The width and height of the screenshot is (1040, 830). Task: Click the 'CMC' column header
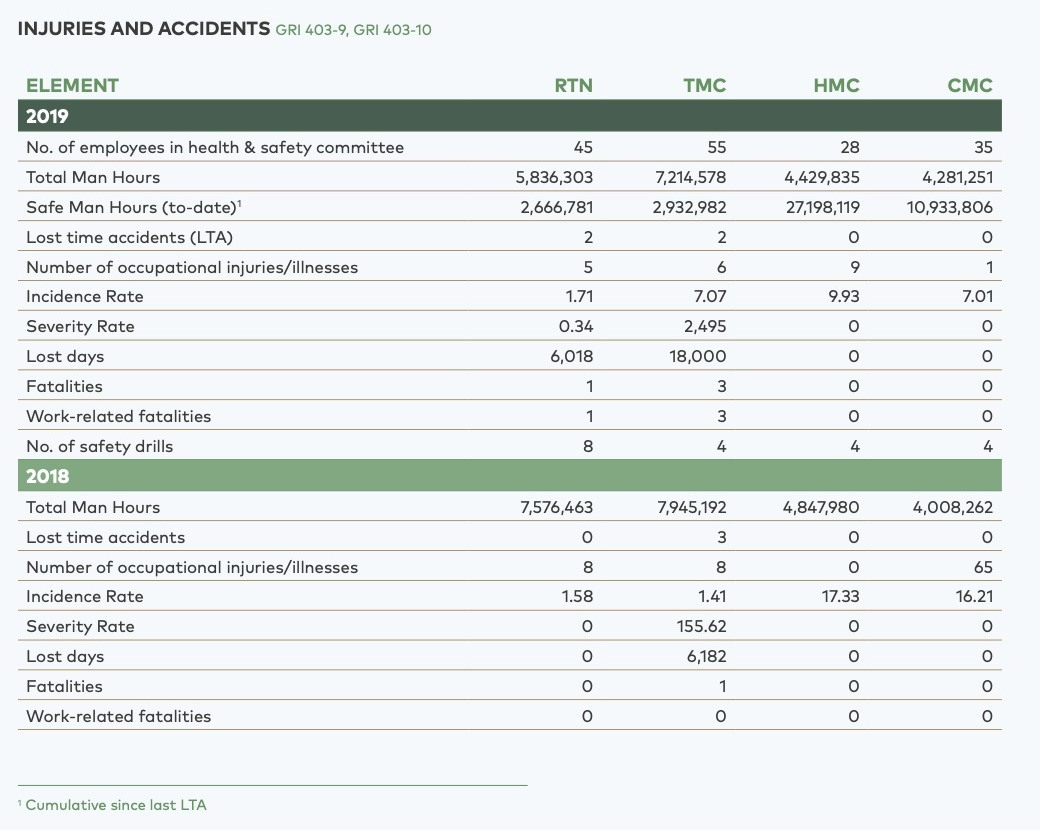pos(970,86)
